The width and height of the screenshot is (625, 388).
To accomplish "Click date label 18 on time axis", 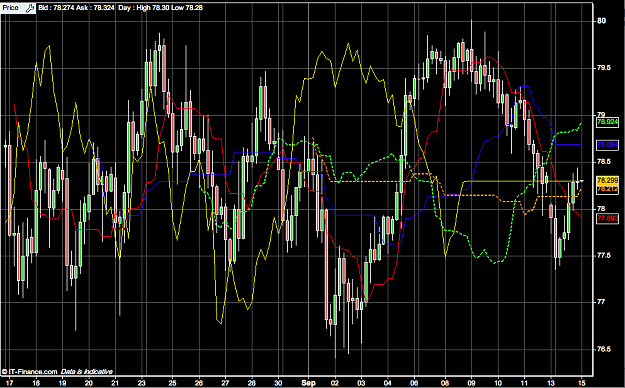I will [x=36, y=383].
